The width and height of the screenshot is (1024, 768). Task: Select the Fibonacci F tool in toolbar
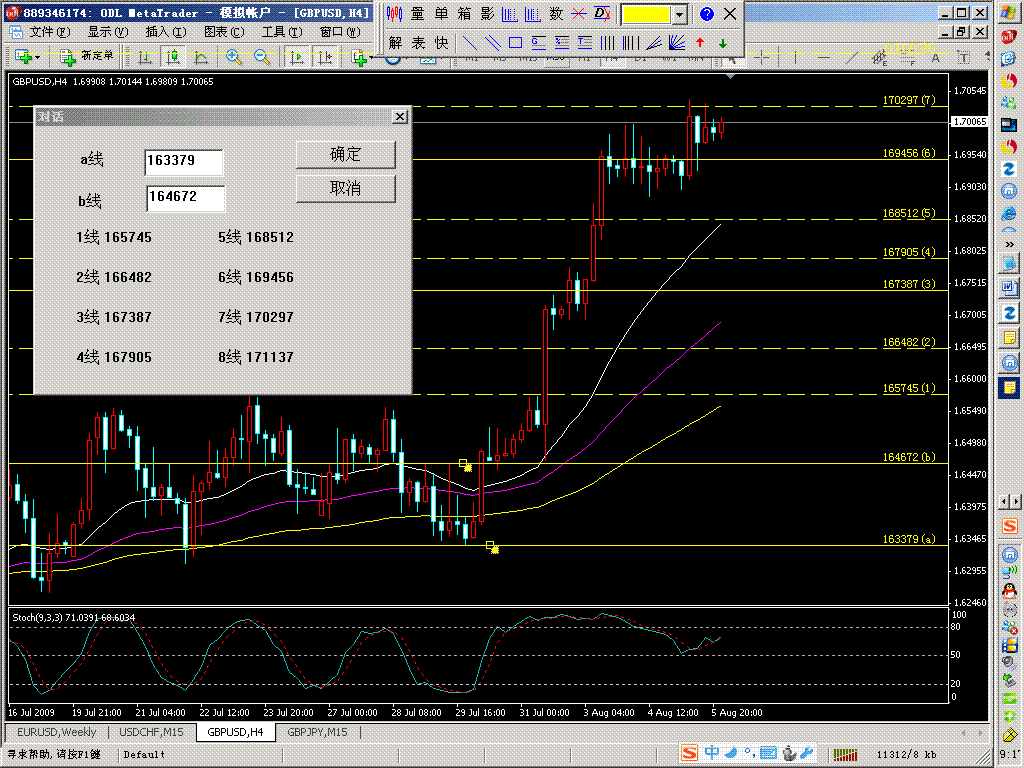click(908, 57)
